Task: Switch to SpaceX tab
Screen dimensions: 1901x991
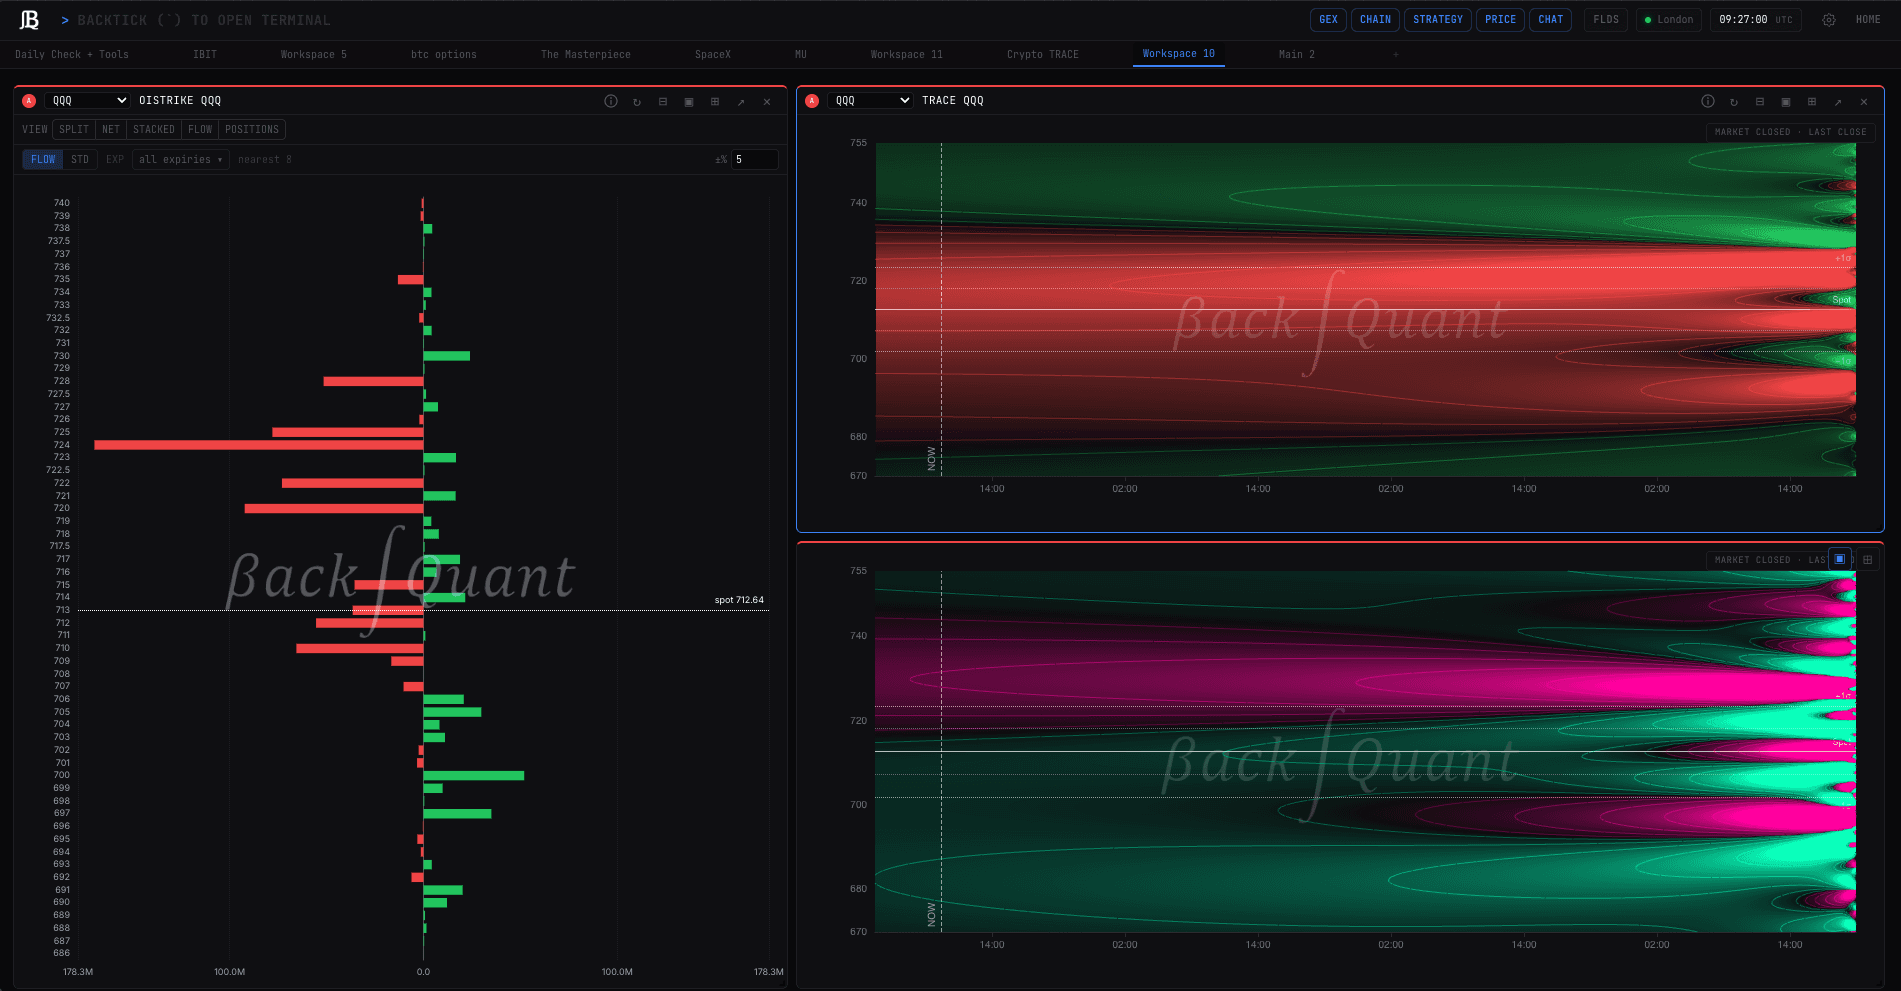Action: [x=713, y=55]
